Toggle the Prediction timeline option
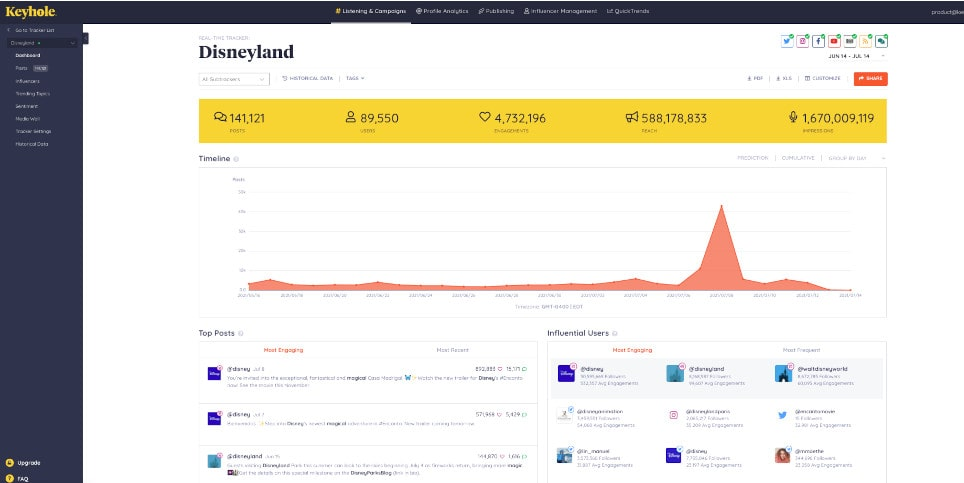This screenshot has width=964, height=483. (753, 159)
